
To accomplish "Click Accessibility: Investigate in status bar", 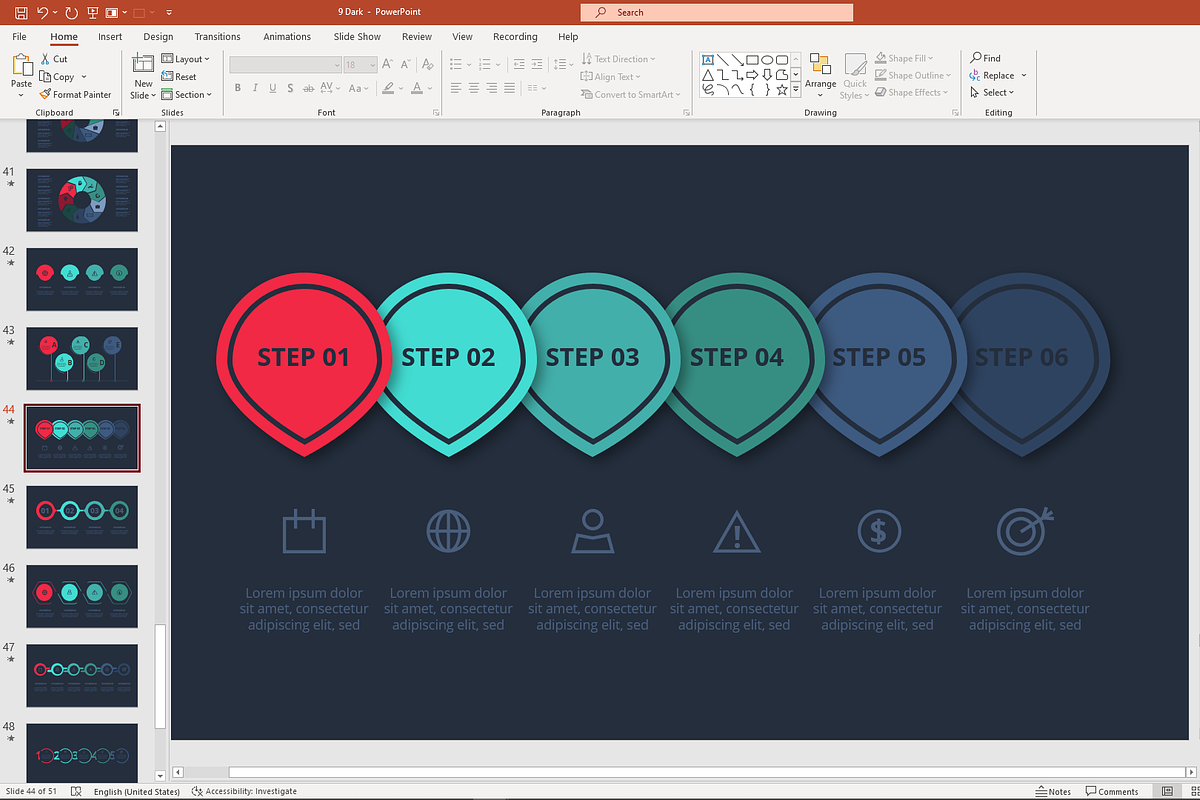I will (x=244, y=791).
